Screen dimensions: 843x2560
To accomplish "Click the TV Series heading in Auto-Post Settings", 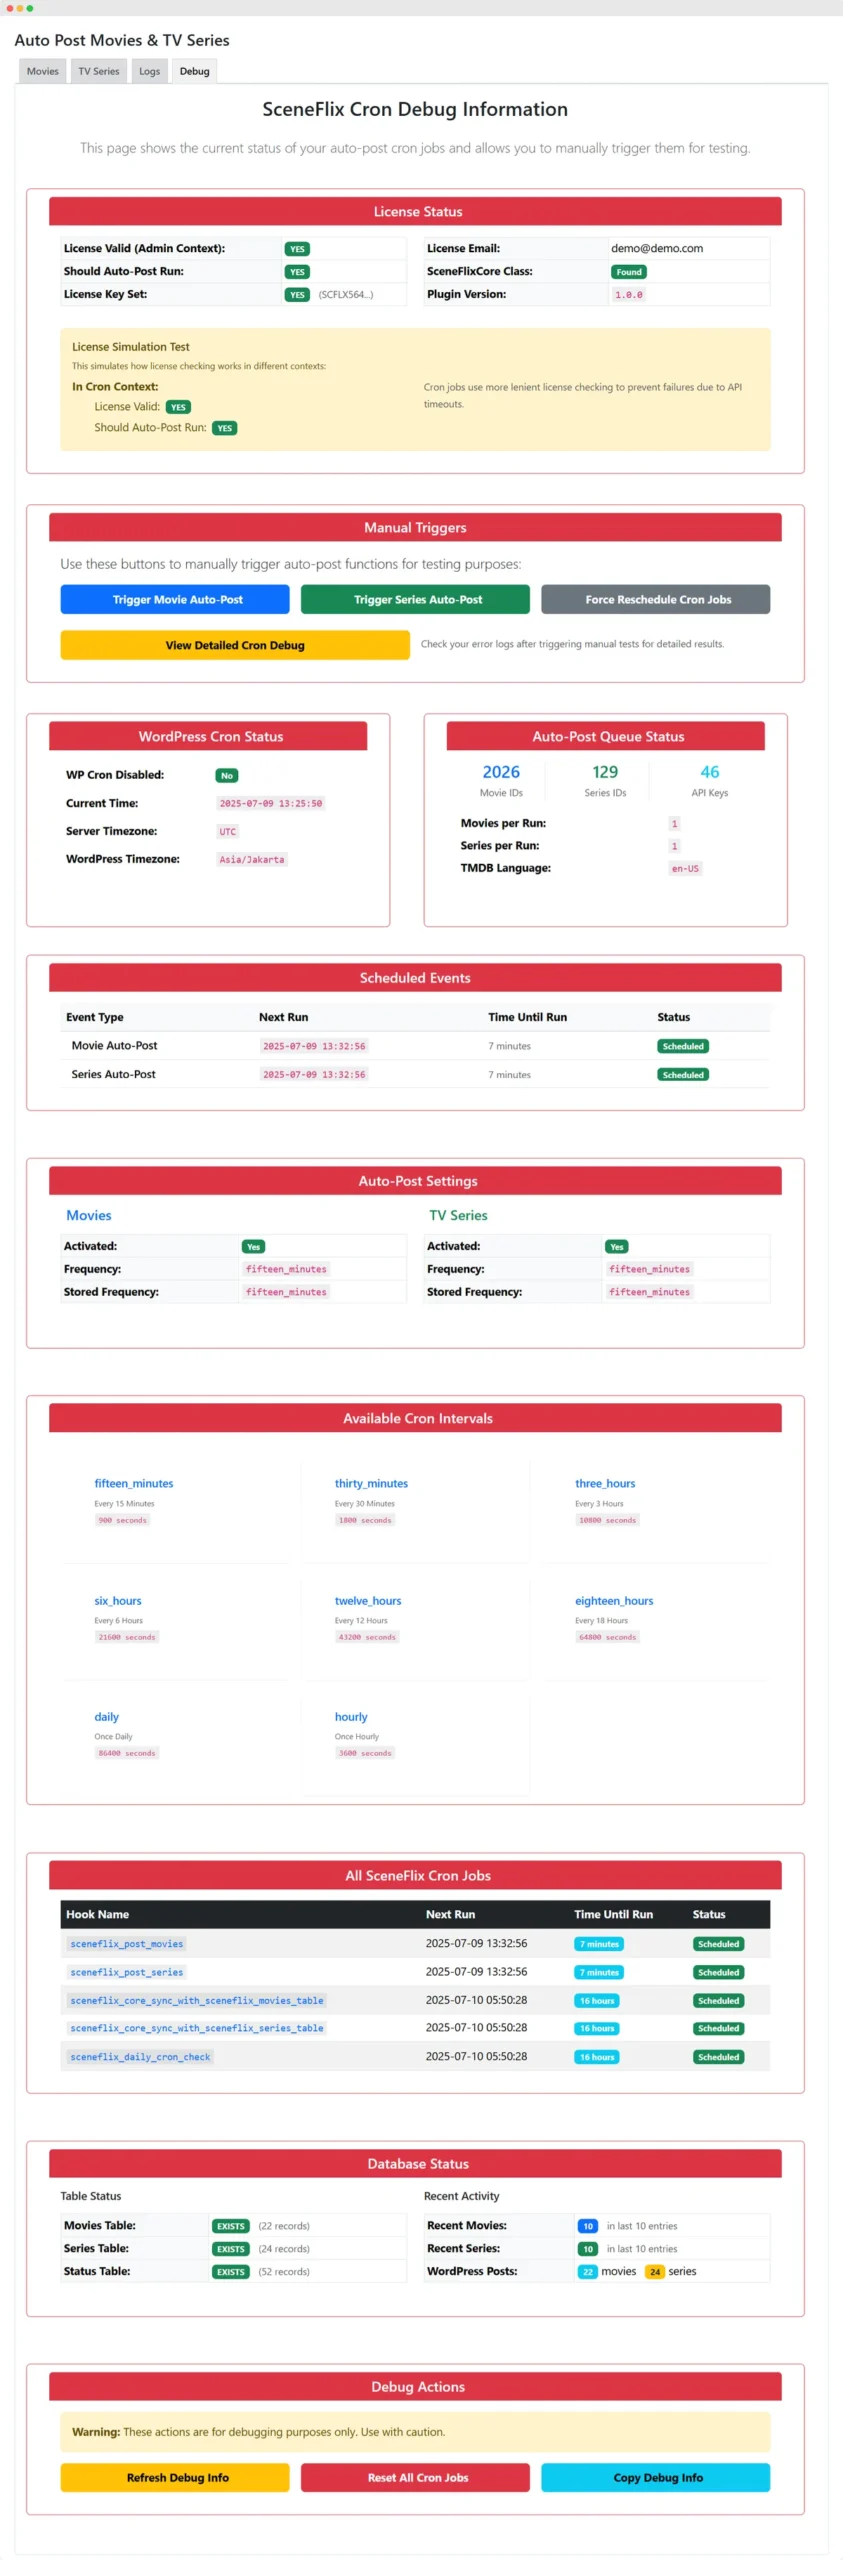I will pyautogui.click(x=458, y=1215).
